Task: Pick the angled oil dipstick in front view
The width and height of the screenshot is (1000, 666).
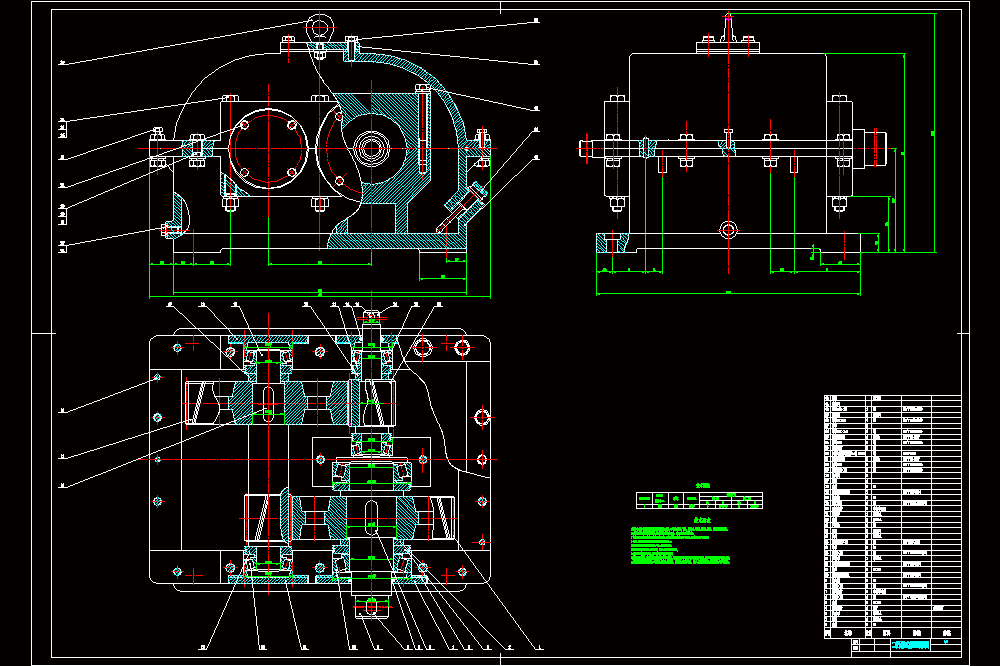Action: point(464,207)
